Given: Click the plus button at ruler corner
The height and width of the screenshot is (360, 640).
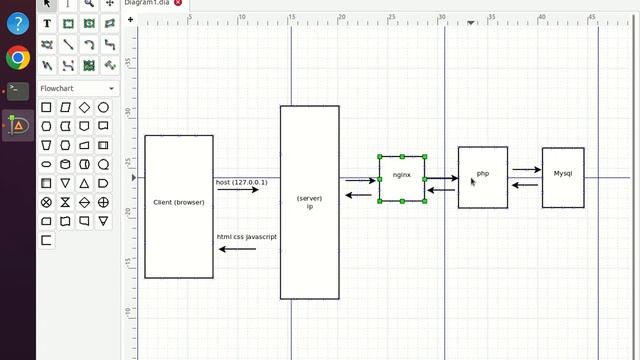Looking at the screenshot, I should 130,19.
